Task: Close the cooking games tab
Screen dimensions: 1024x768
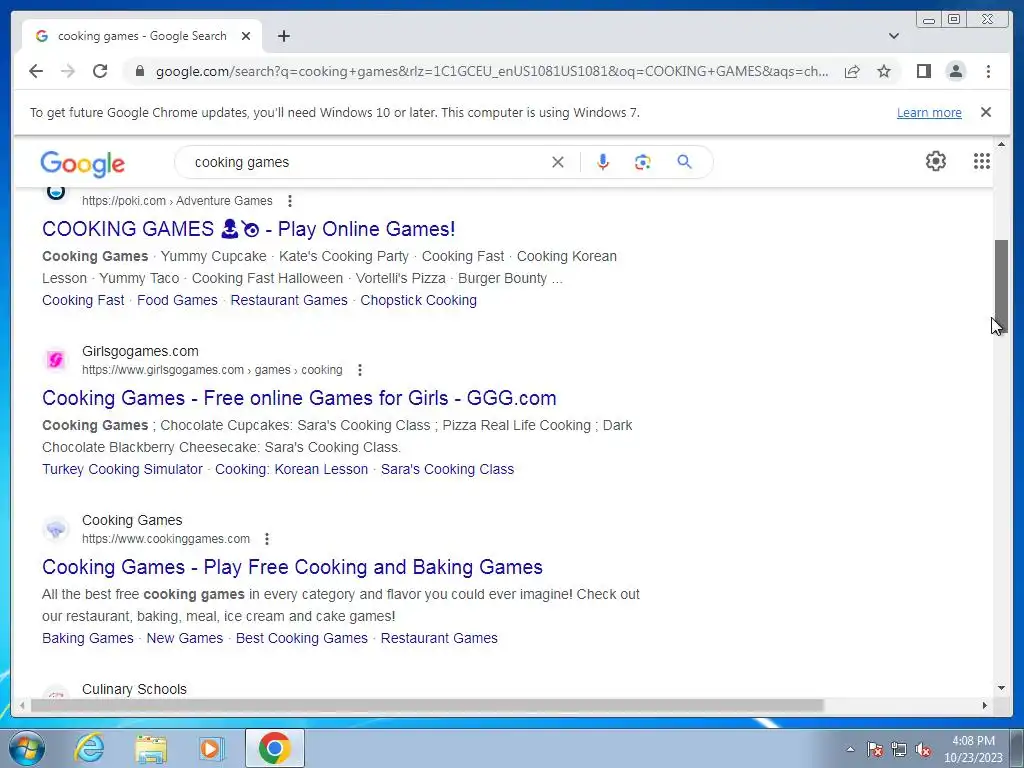Action: (246, 36)
